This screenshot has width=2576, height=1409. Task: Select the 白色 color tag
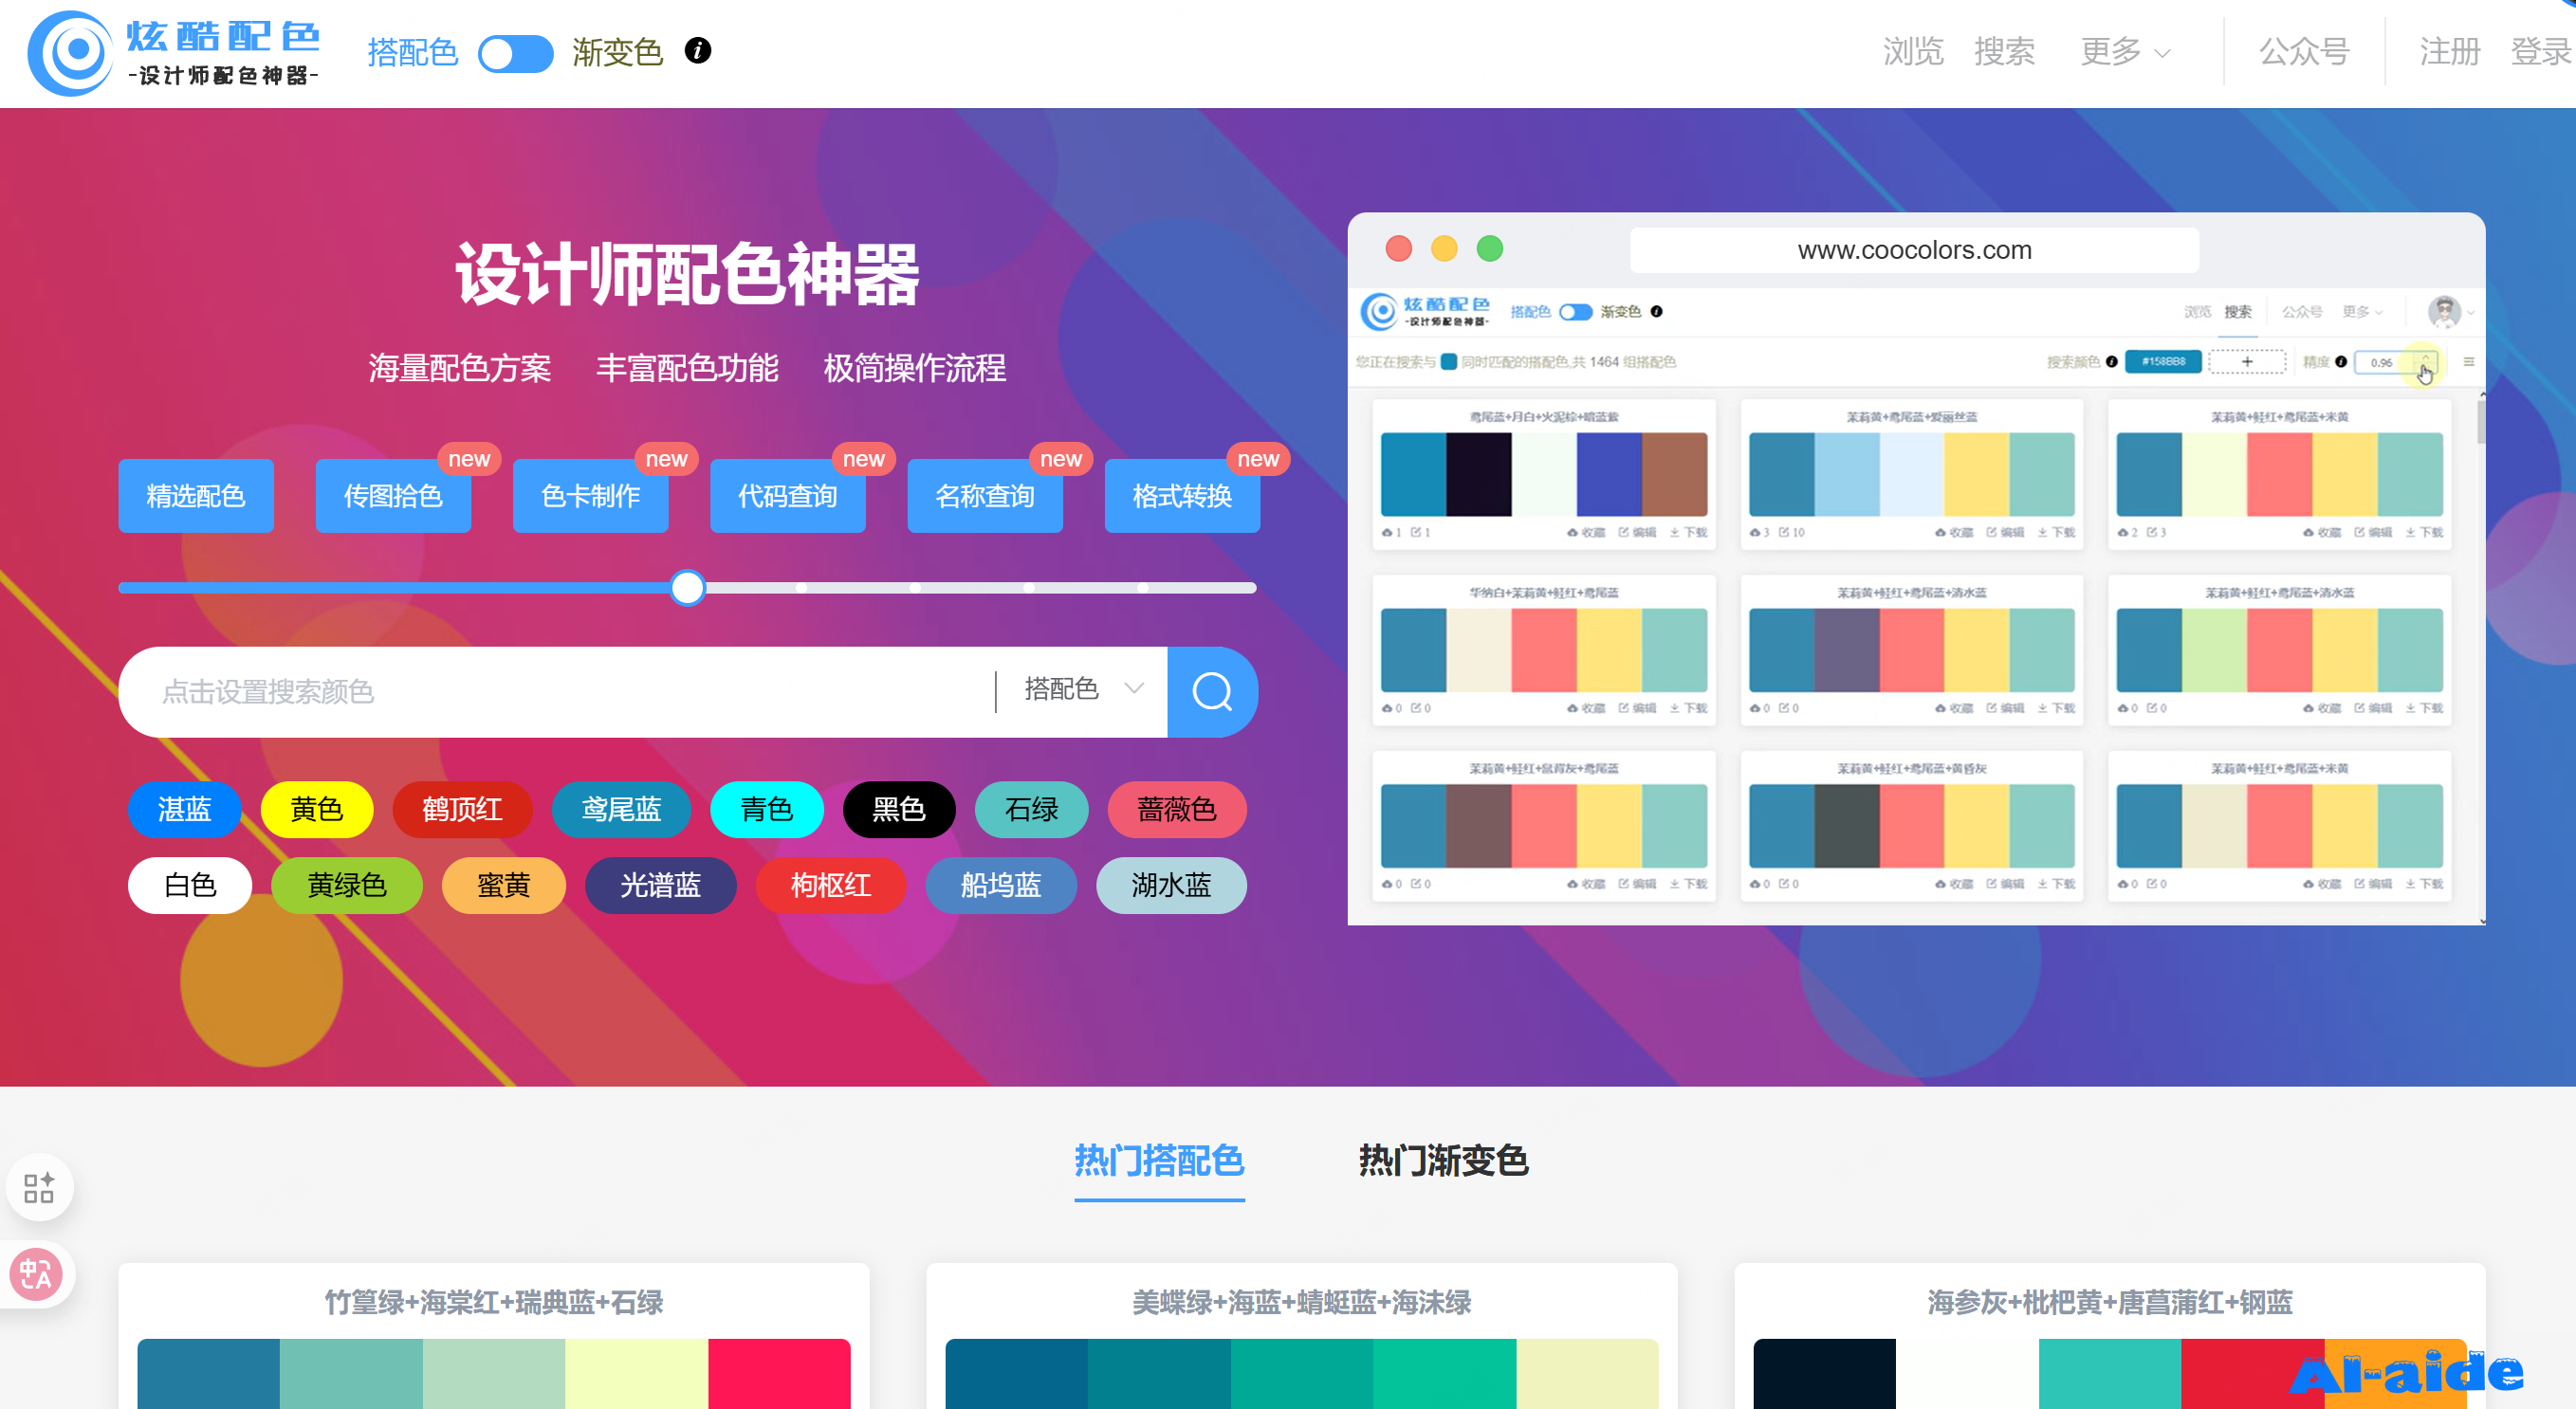pos(190,885)
